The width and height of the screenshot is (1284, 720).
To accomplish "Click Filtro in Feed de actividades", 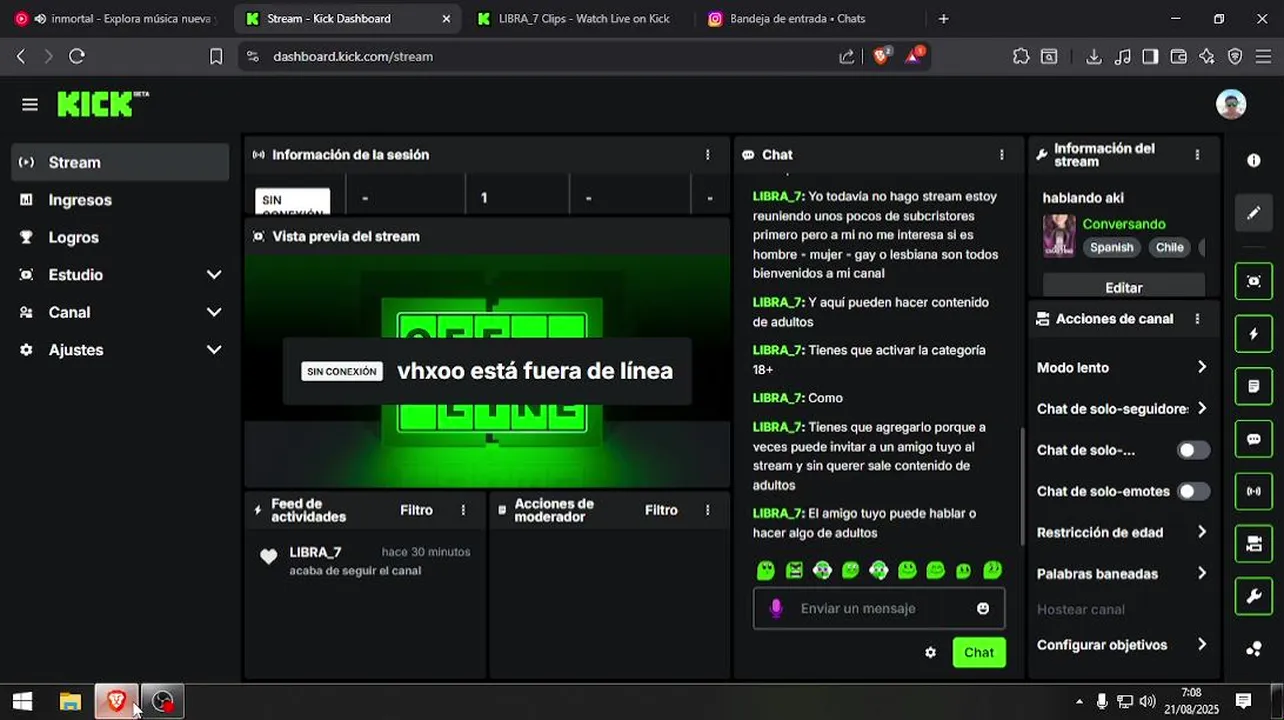I will point(416,510).
